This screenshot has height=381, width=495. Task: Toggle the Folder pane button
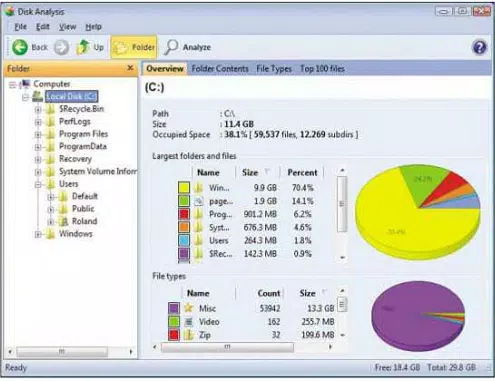134,47
